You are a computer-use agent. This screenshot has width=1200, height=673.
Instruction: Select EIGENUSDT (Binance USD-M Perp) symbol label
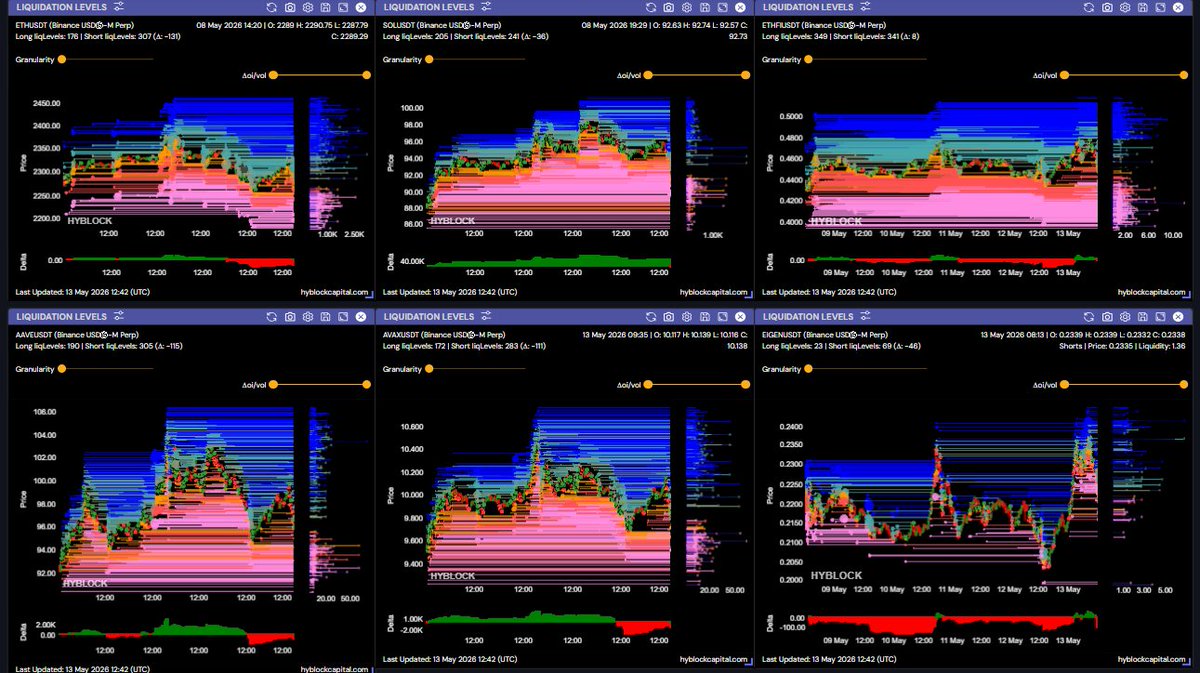pyautogui.click(x=825, y=334)
